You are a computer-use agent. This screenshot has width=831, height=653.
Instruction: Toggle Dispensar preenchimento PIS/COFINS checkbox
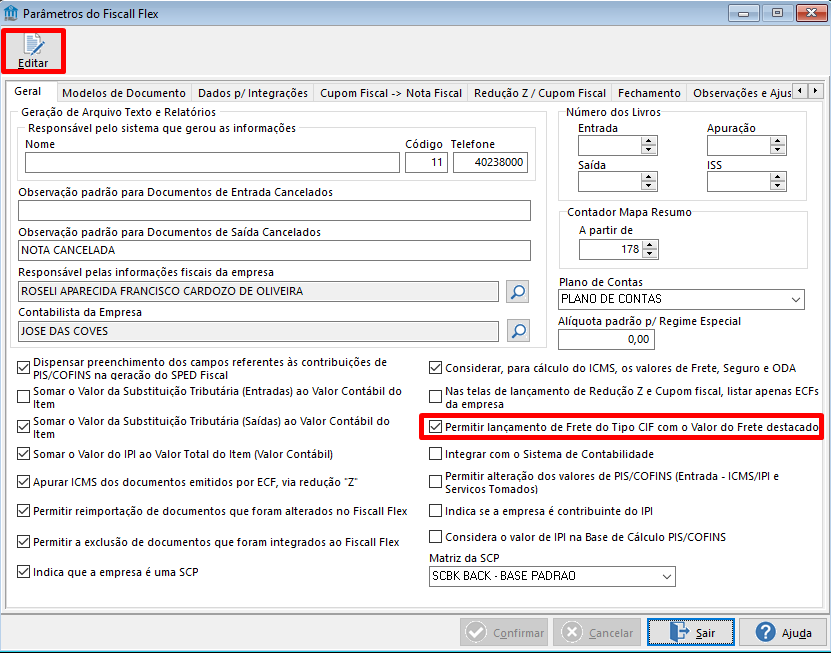[x=23, y=368]
